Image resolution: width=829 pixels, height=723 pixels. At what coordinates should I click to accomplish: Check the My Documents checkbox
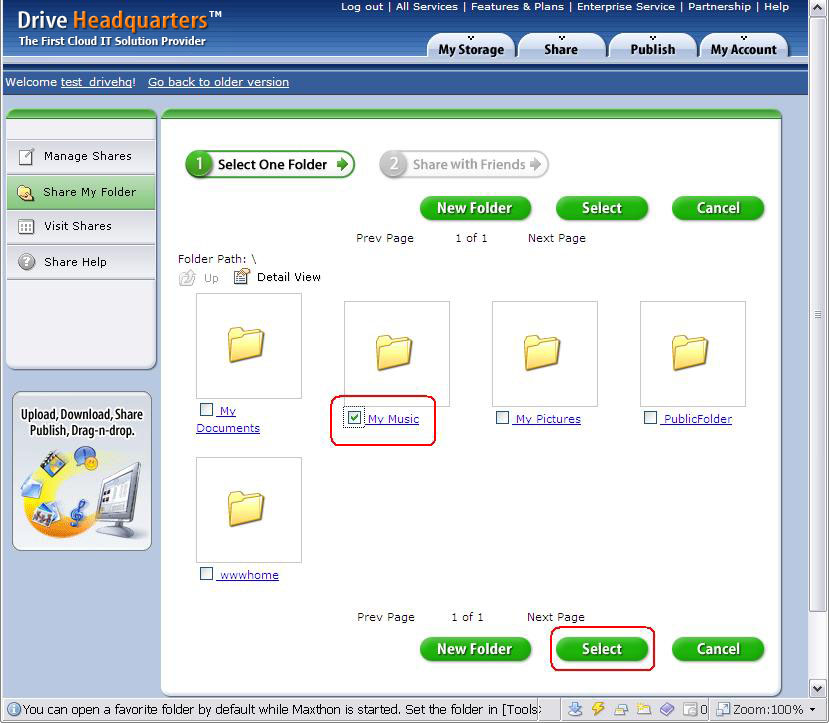206,410
